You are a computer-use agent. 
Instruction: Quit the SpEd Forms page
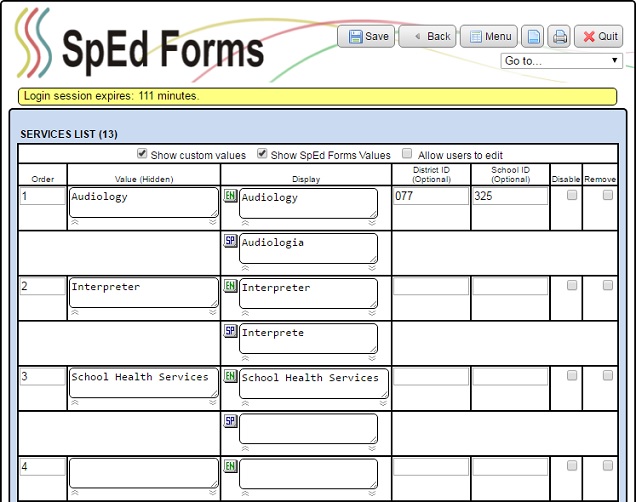click(x=598, y=37)
